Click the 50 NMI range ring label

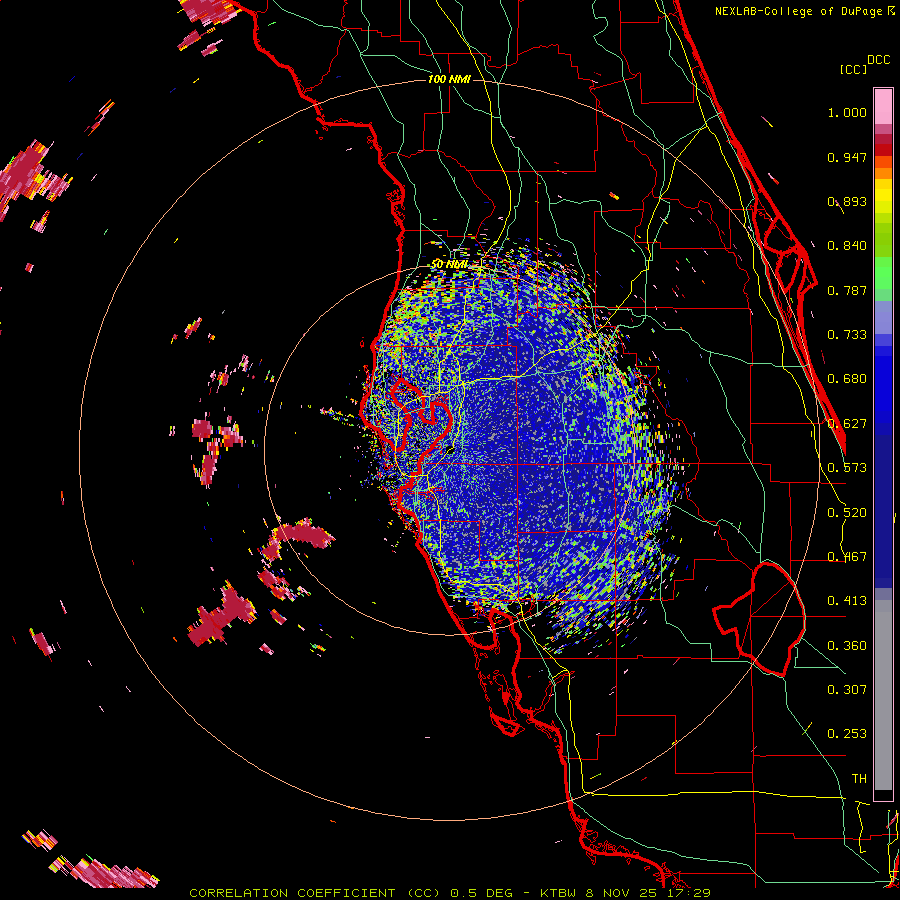449,265
